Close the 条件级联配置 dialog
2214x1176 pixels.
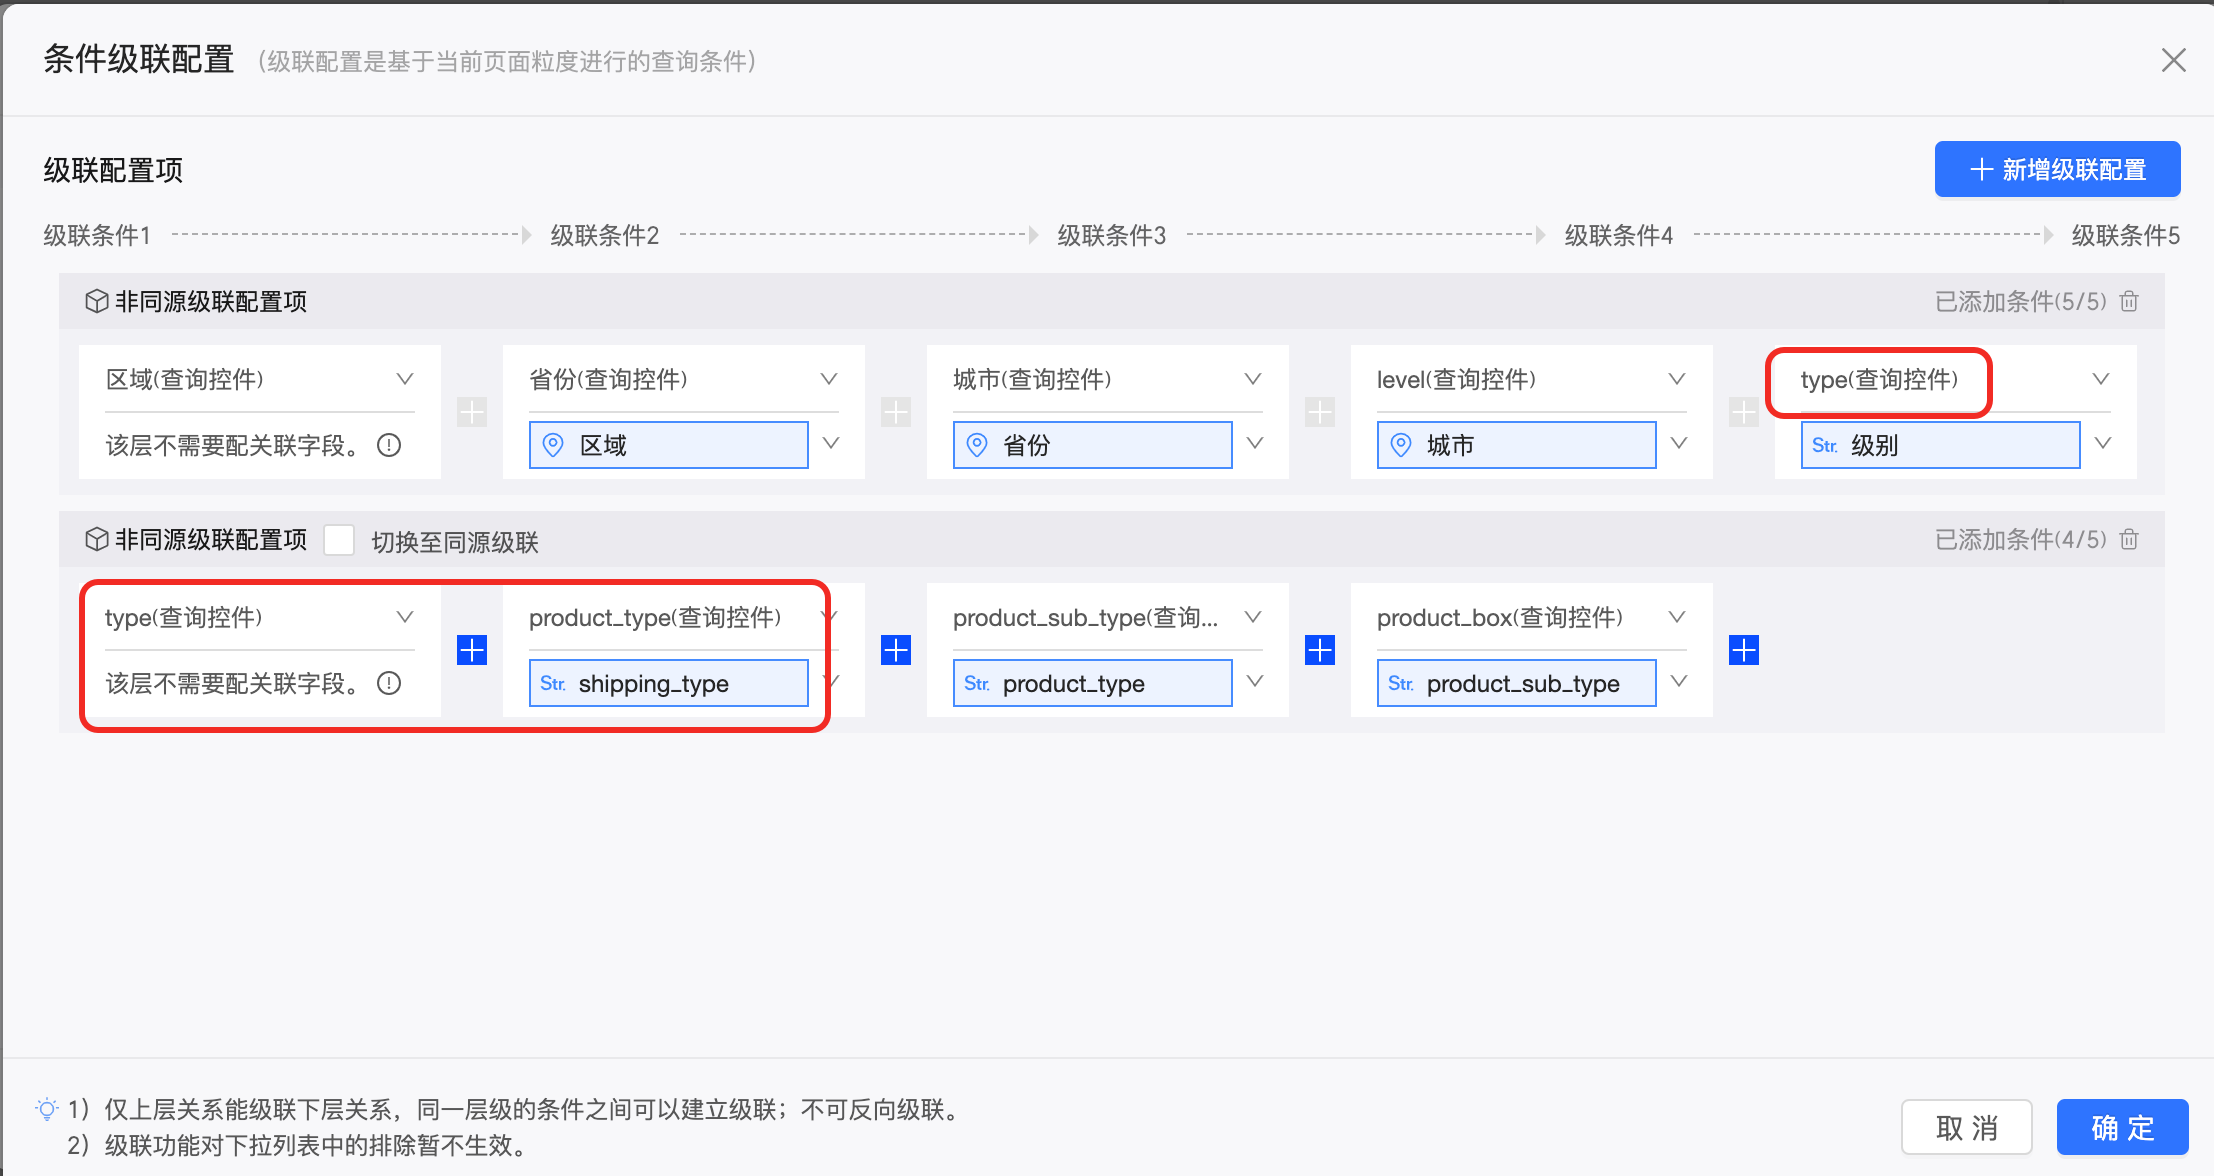tap(2173, 60)
